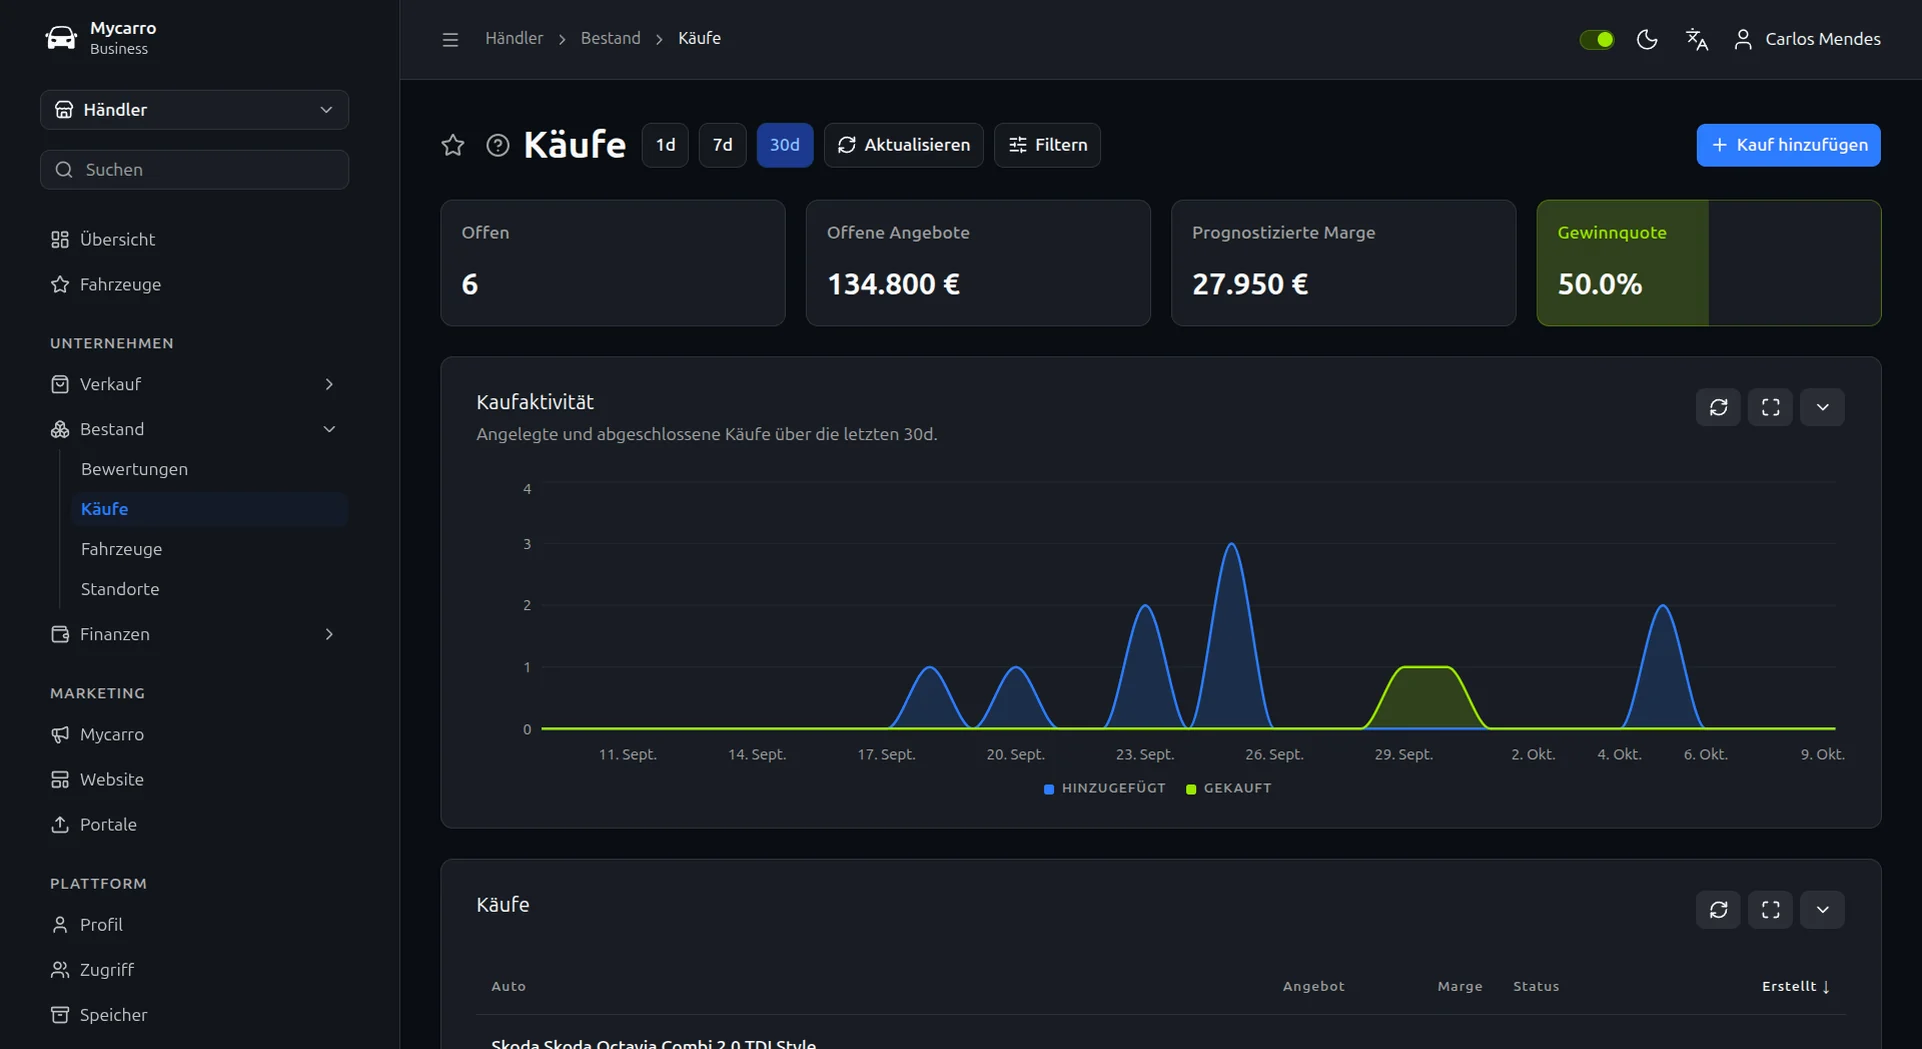The height and width of the screenshot is (1049, 1922).
Task: Expand Käufe table to fullscreen
Action: pos(1770,910)
